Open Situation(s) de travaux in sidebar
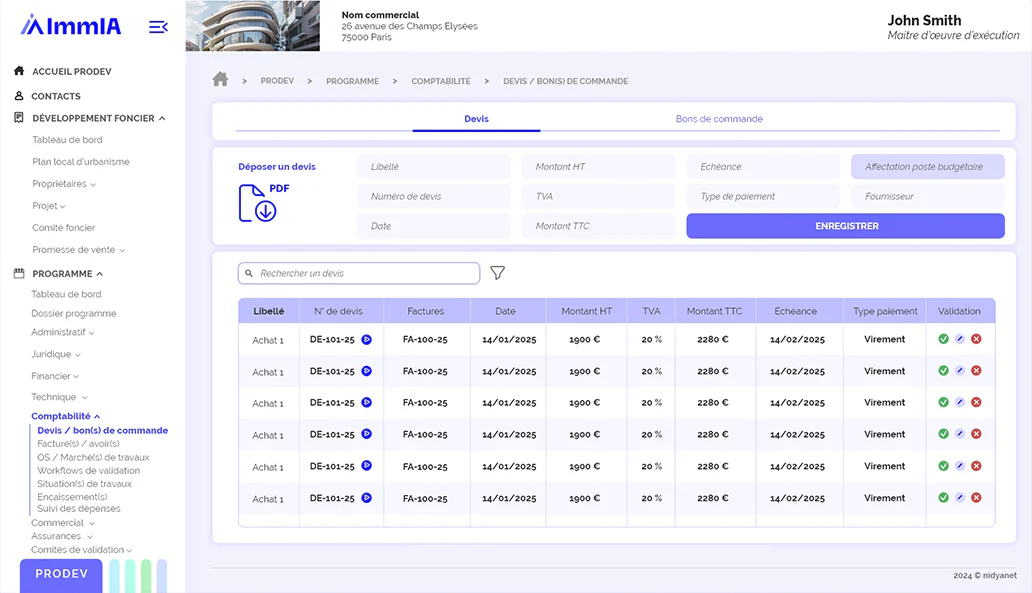 pyautogui.click(x=84, y=483)
